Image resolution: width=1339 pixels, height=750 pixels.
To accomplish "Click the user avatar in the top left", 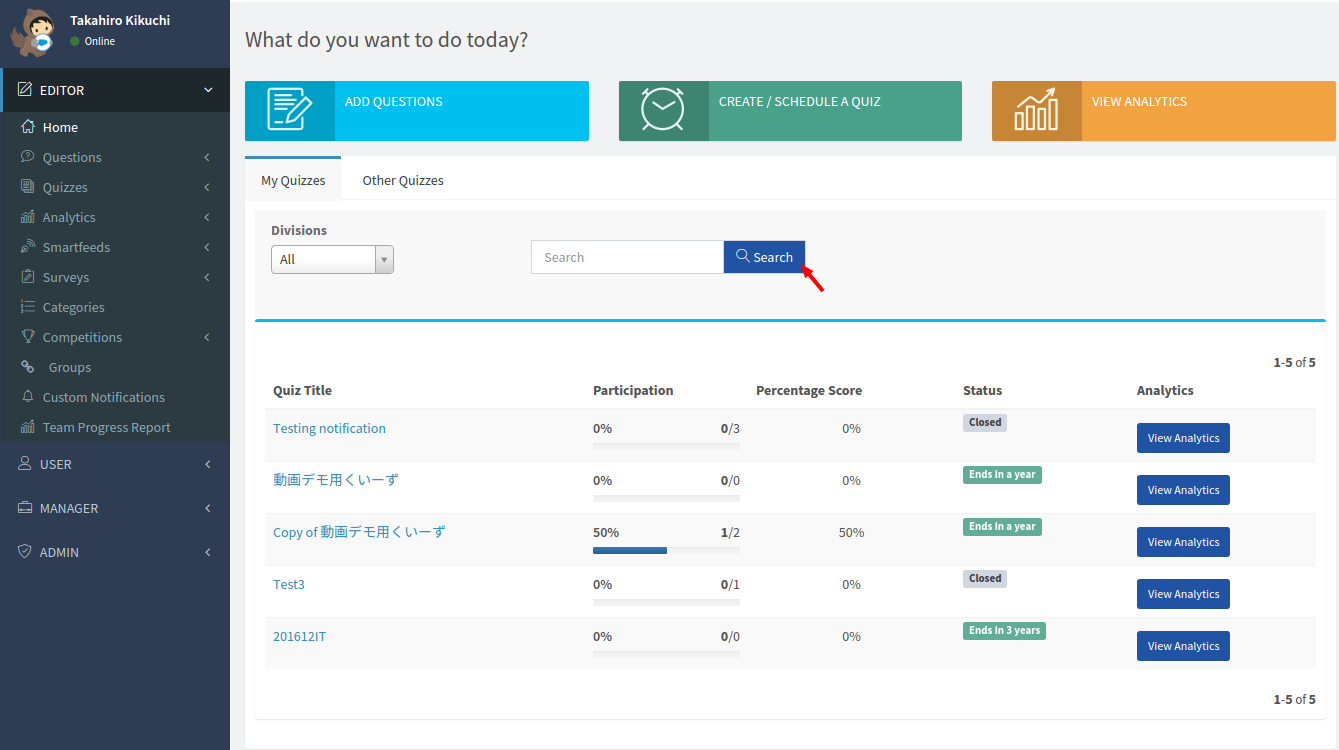I will coord(35,33).
